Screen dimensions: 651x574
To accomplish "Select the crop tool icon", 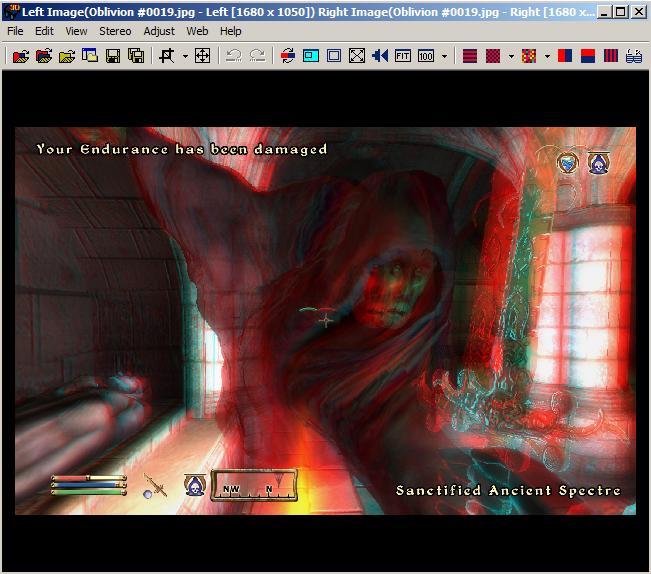I will tap(167, 56).
